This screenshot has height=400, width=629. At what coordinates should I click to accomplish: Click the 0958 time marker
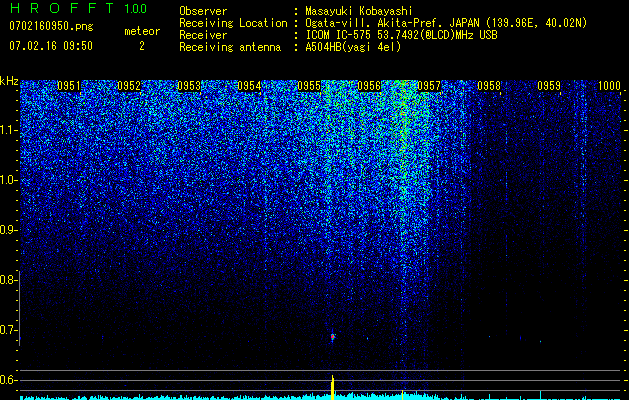489,86
